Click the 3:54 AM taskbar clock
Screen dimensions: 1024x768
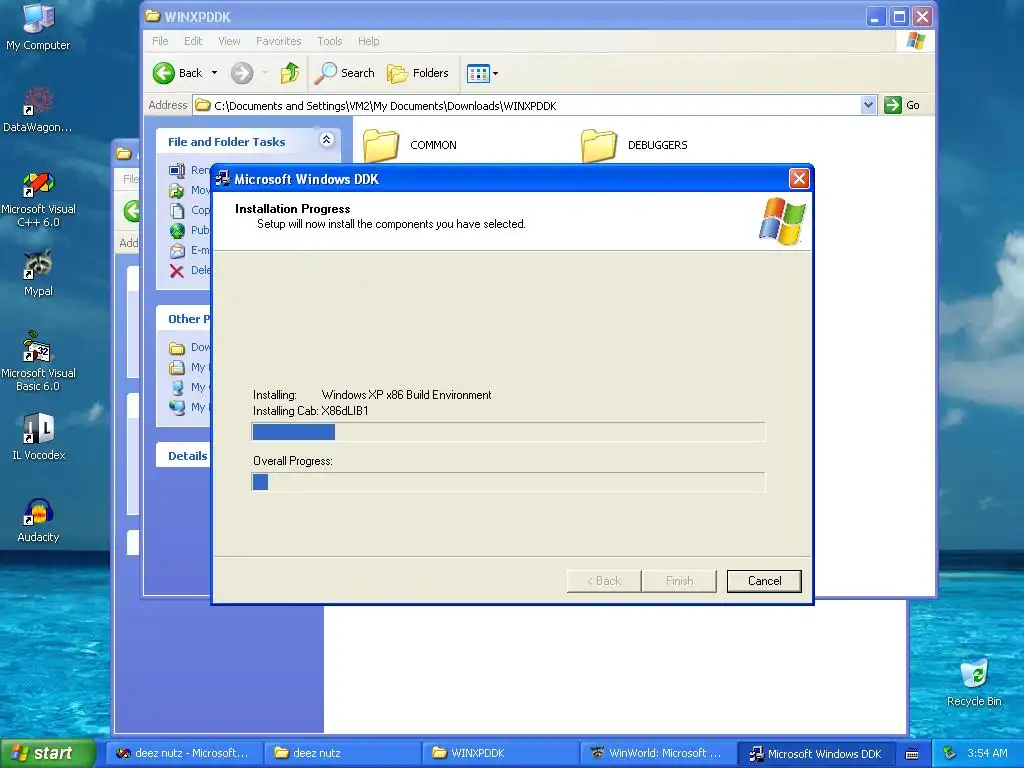point(987,753)
